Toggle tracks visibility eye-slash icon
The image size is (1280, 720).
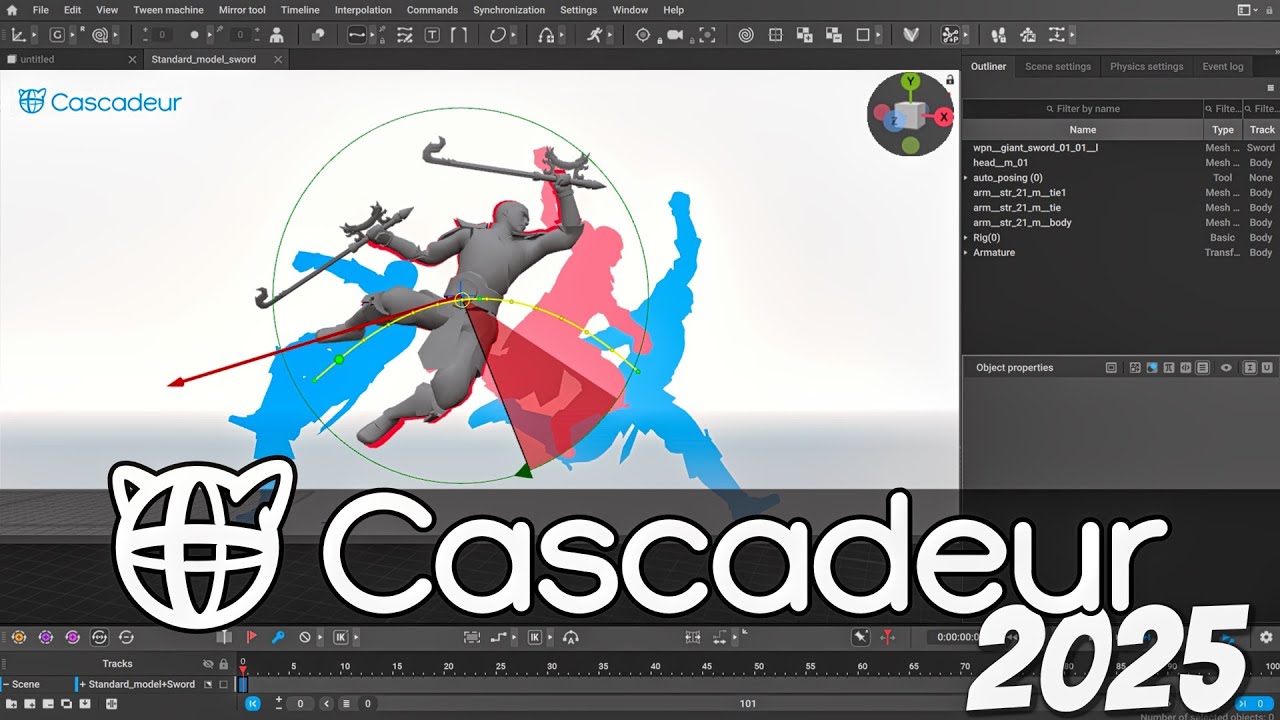pyautogui.click(x=208, y=664)
